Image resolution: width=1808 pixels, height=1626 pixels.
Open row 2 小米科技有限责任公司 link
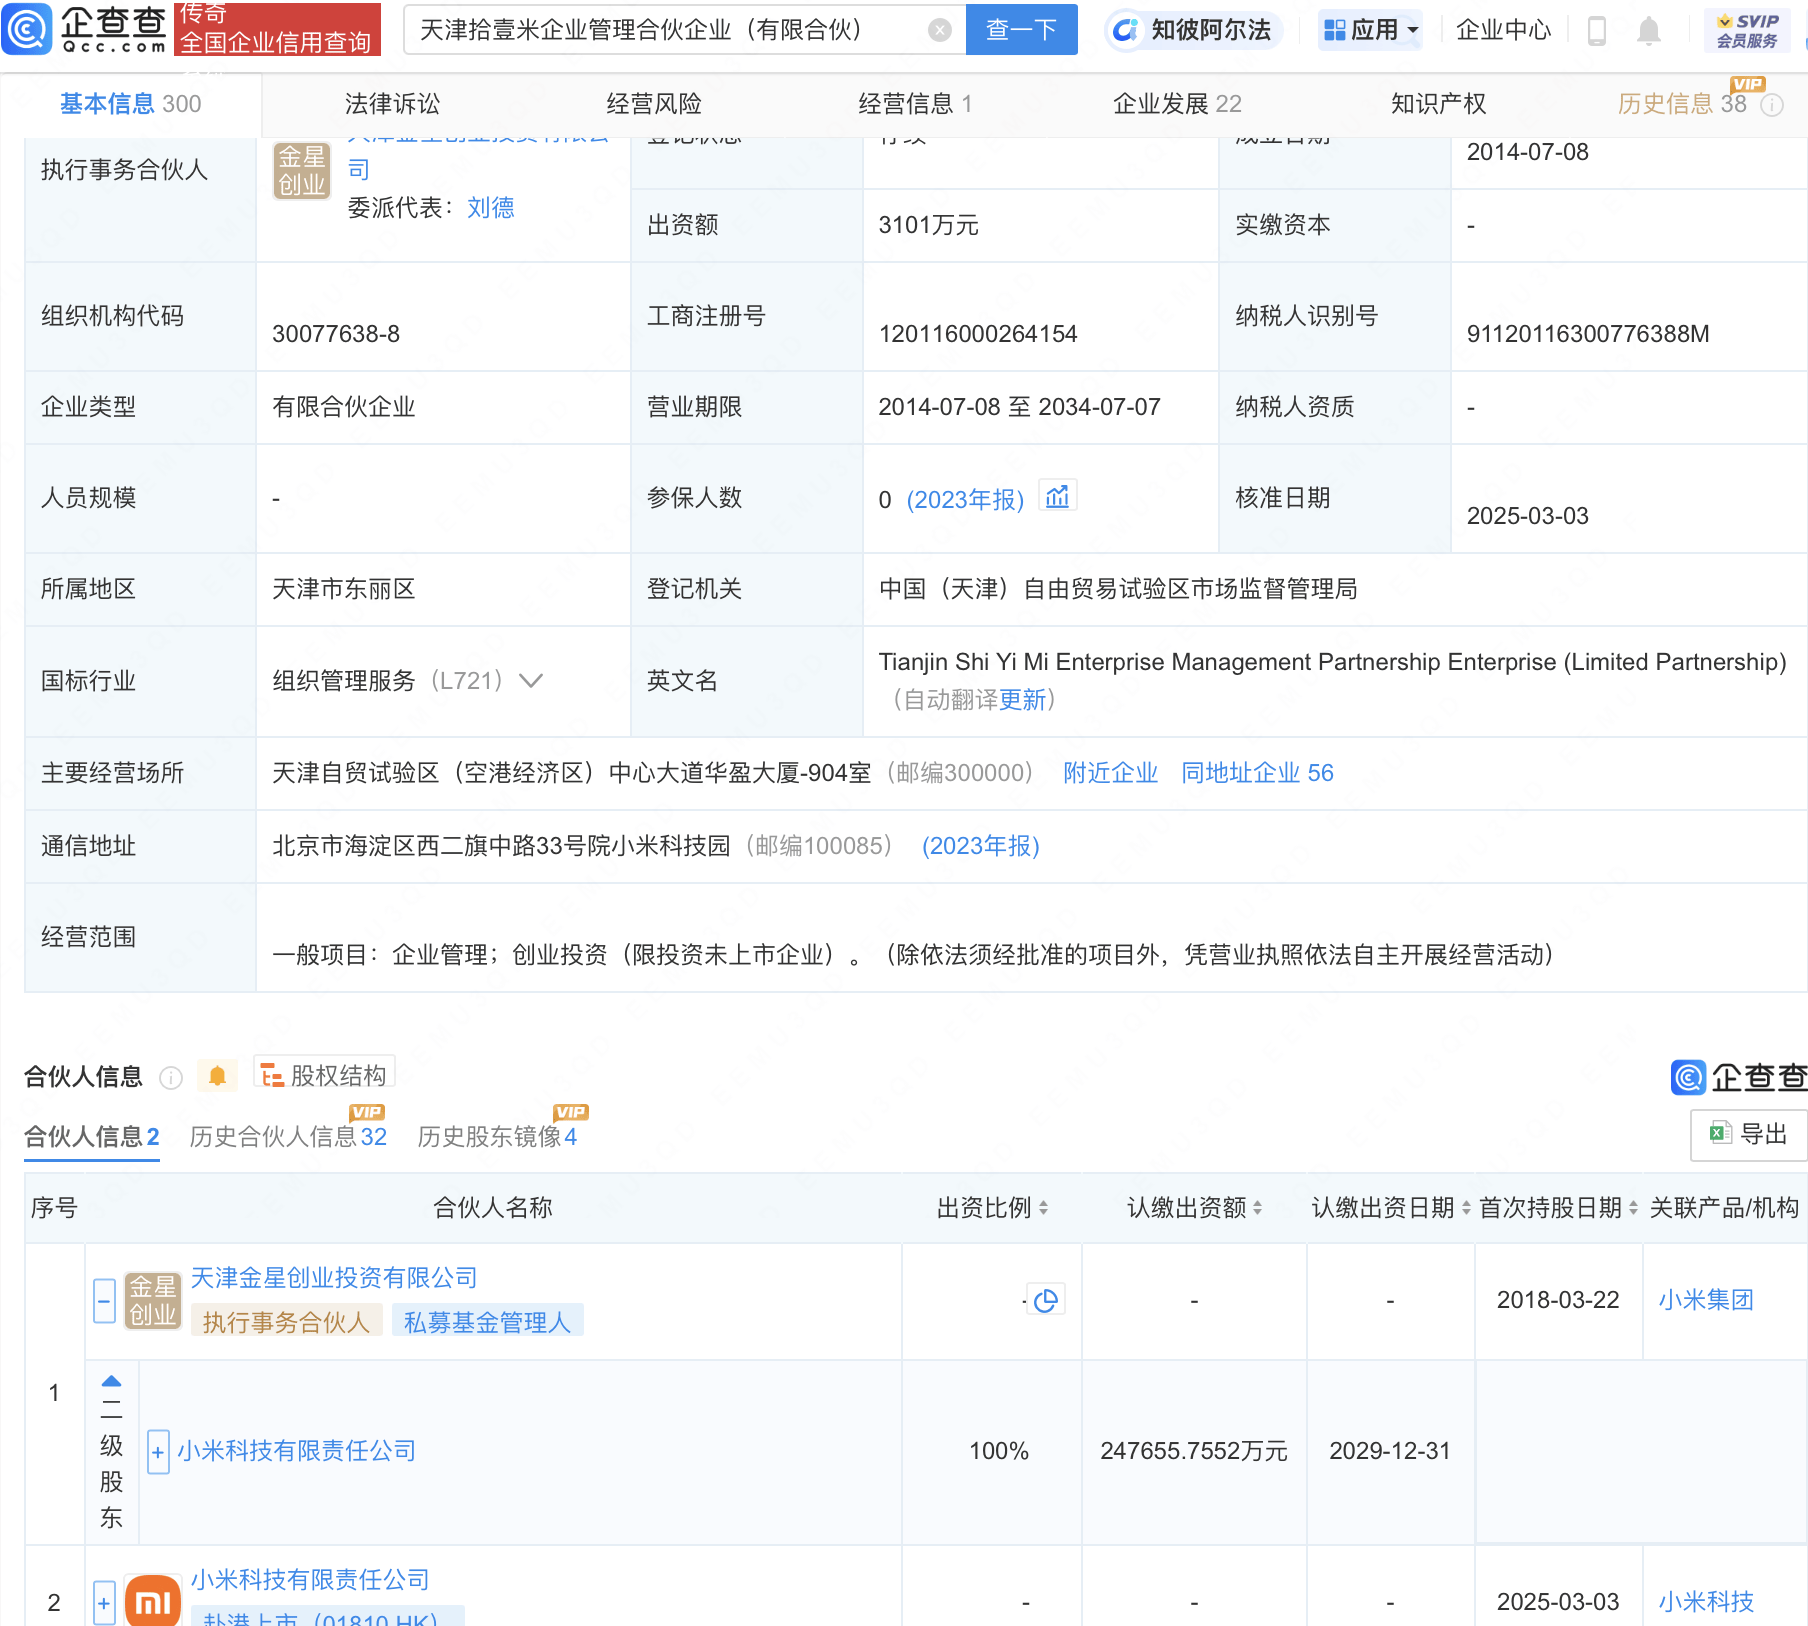coord(310,1580)
